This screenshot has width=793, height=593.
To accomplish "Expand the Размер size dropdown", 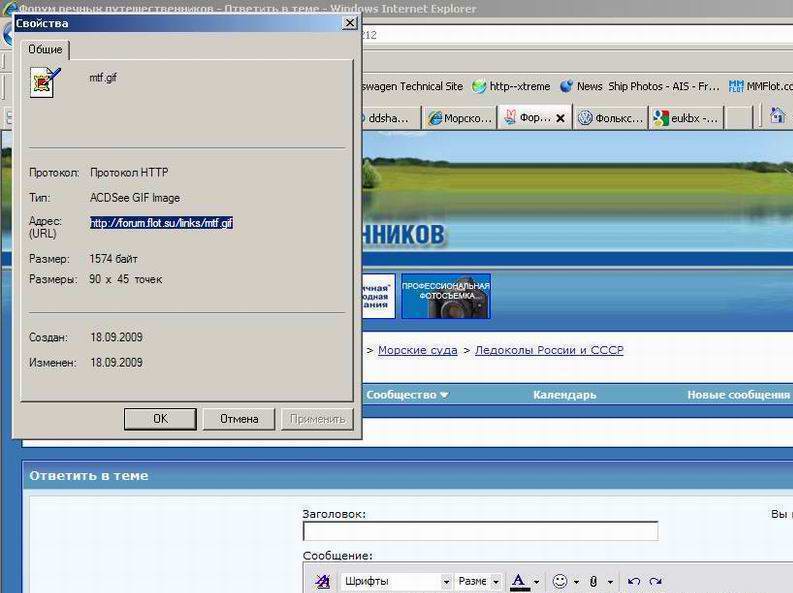I will click(495, 581).
